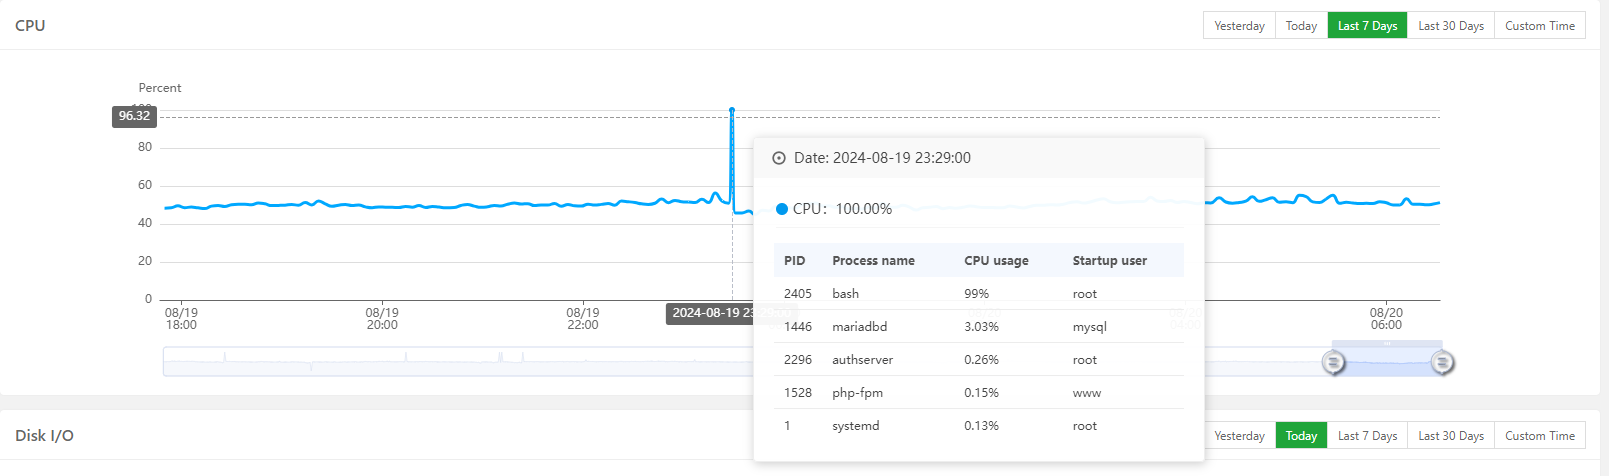Screen dimensions: 1609x476
Task: Switch CPU chart to Last 7 Days
Action: 1367,26
